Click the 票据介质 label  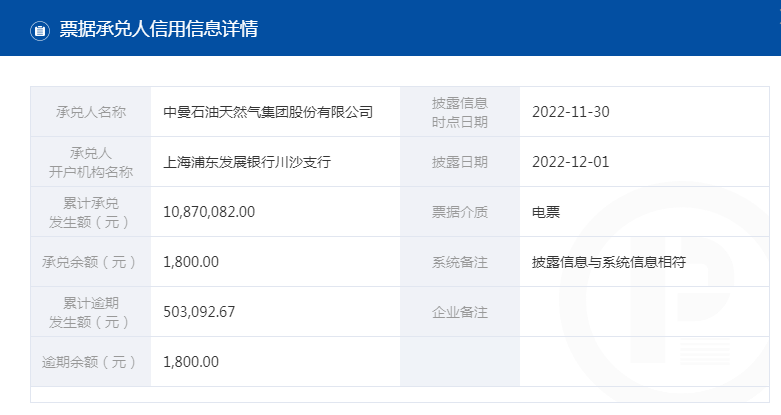tap(460, 213)
